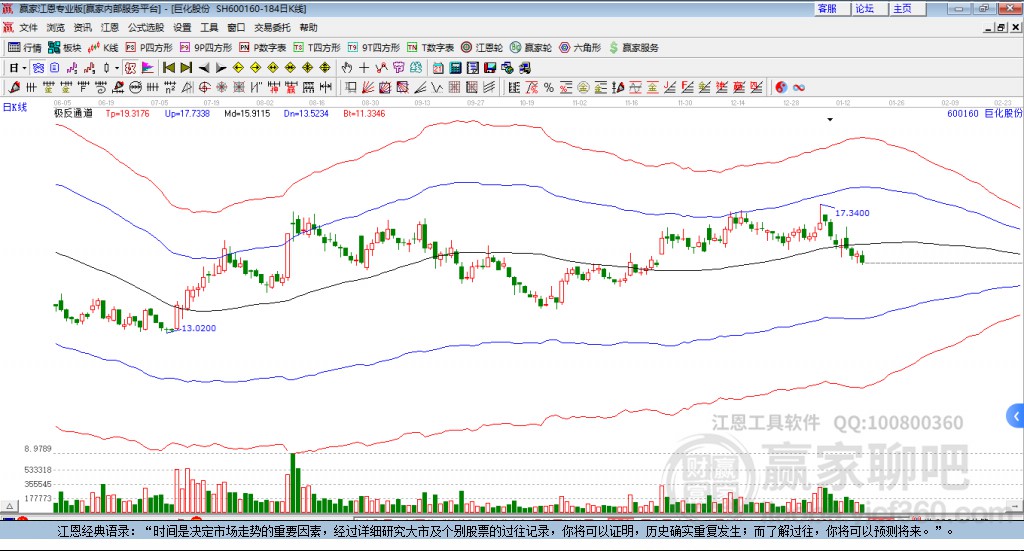Viewport: 1024px width, 551px height.
Task: Step chart left with black arrow
Action: point(204,68)
